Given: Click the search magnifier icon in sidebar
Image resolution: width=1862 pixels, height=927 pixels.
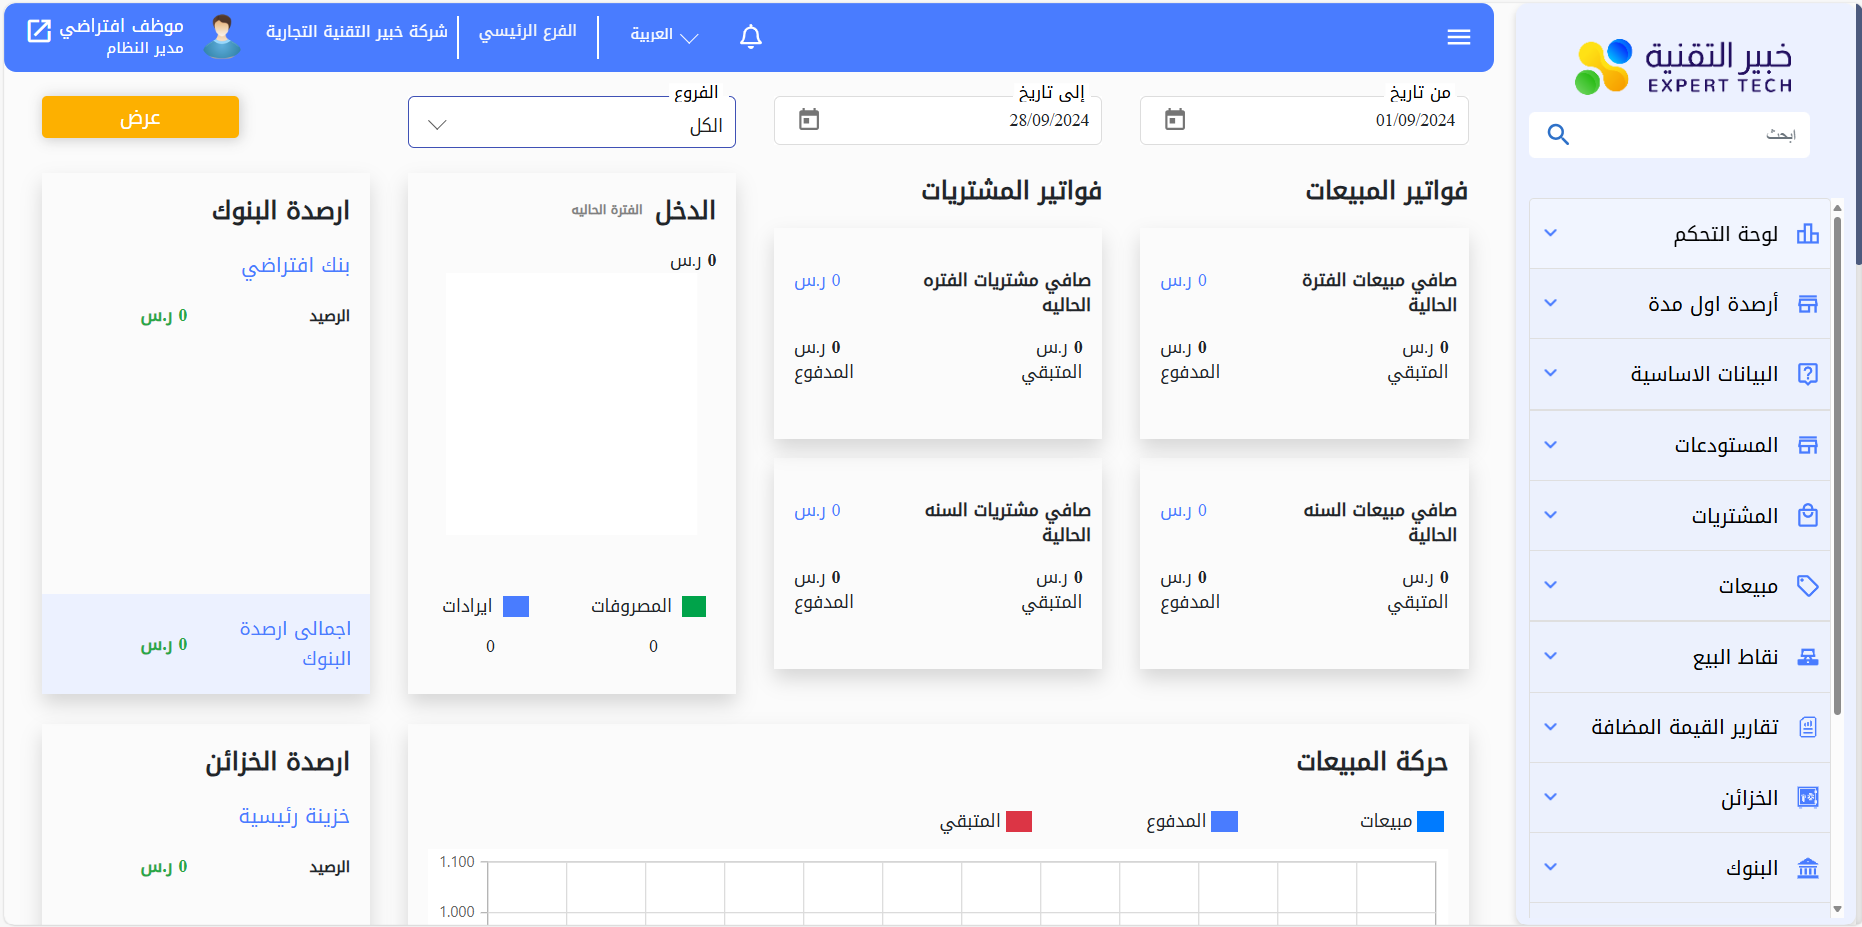Looking at the screenshot, I should [x=1558, y=134].
